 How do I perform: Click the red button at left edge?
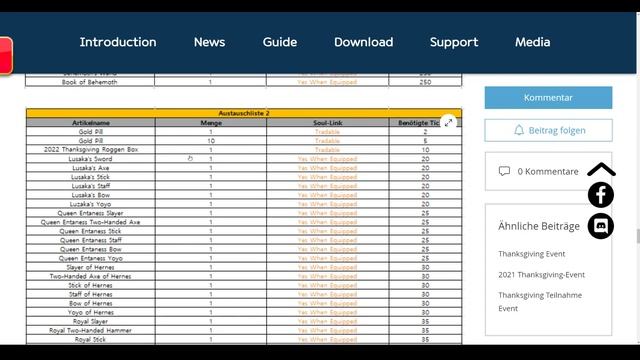tap(6, 56)
